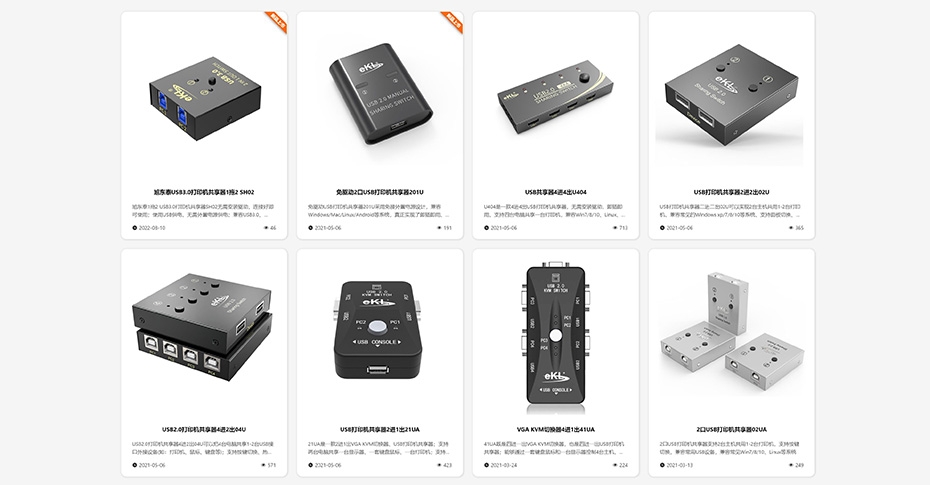This screenshot has width=930, height=485.
Task: Open the 2口USB打印机共享器02UA title link
Action: 732,429
